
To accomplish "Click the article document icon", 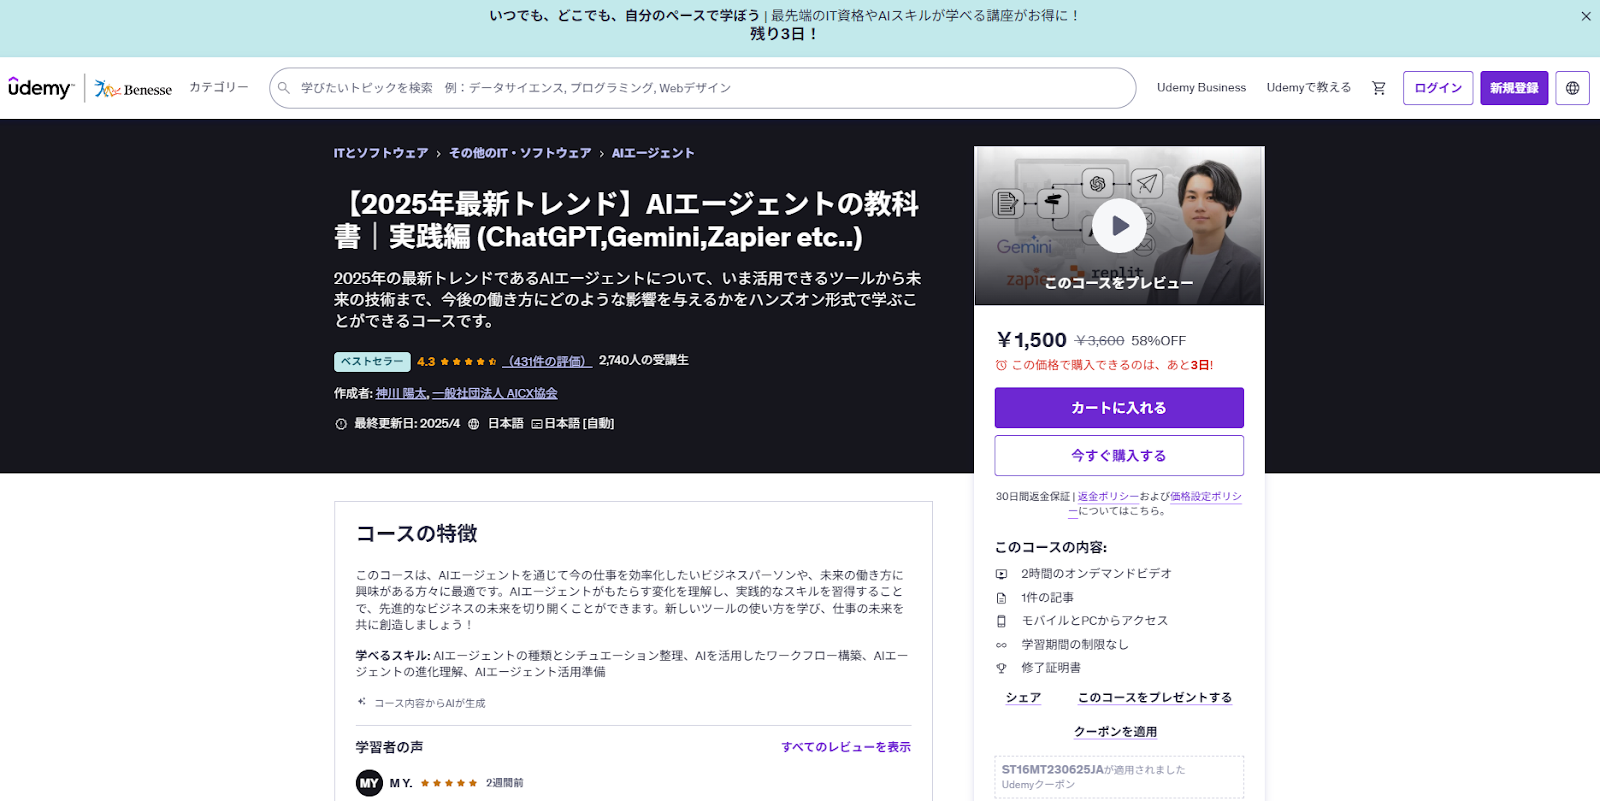I will coord(1001,598).
